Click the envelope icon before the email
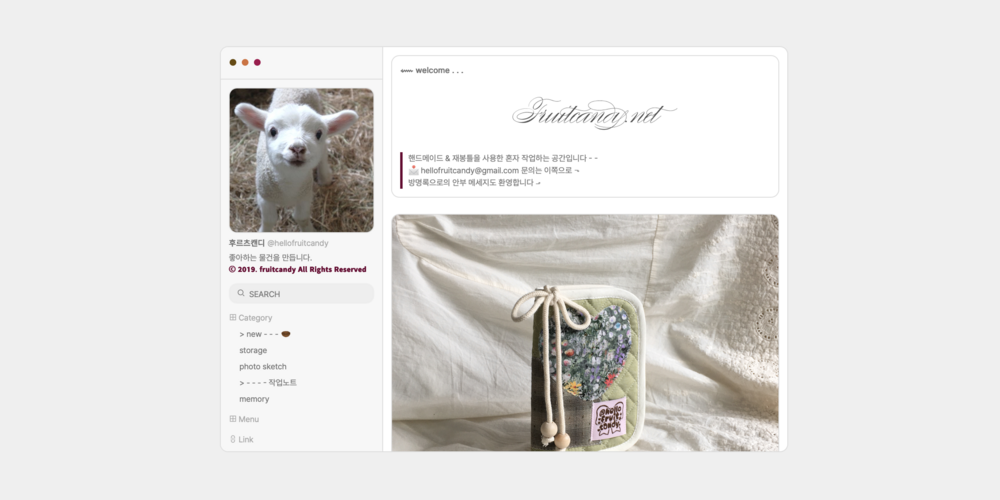Viewport: 1000px width, 500px height. 413,170
